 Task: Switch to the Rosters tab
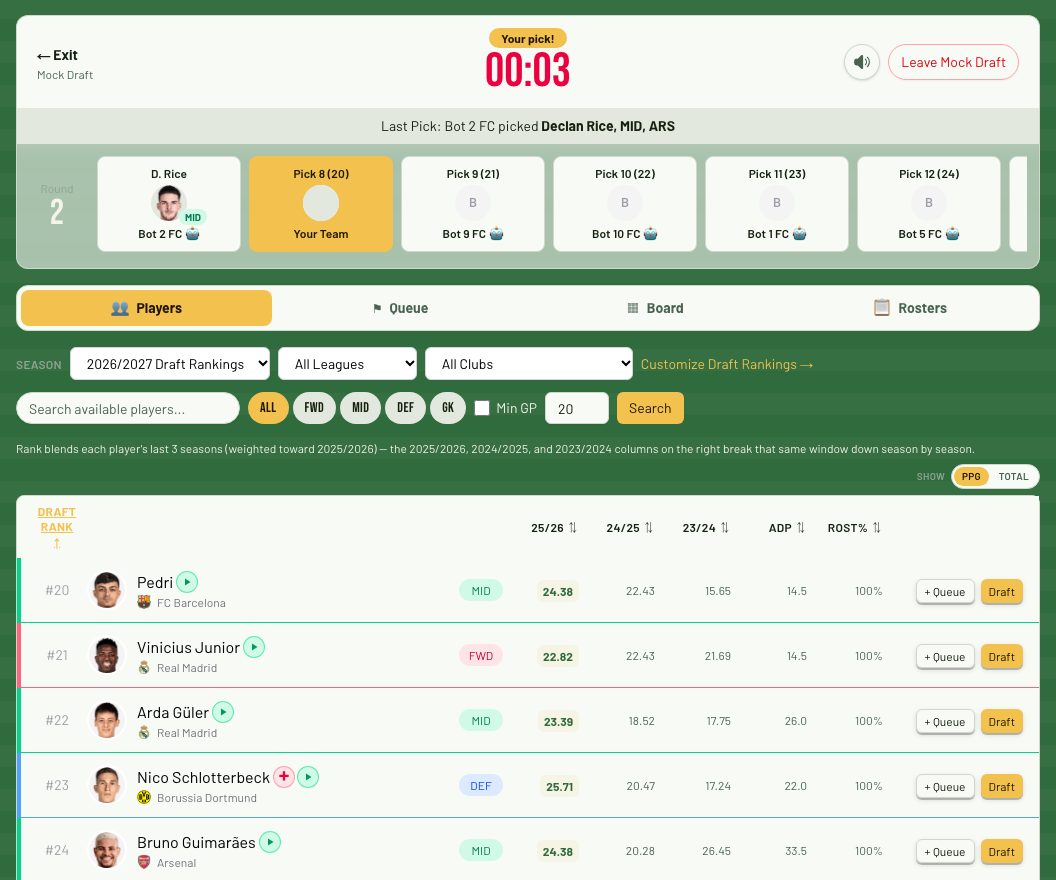tap(910, 308)
